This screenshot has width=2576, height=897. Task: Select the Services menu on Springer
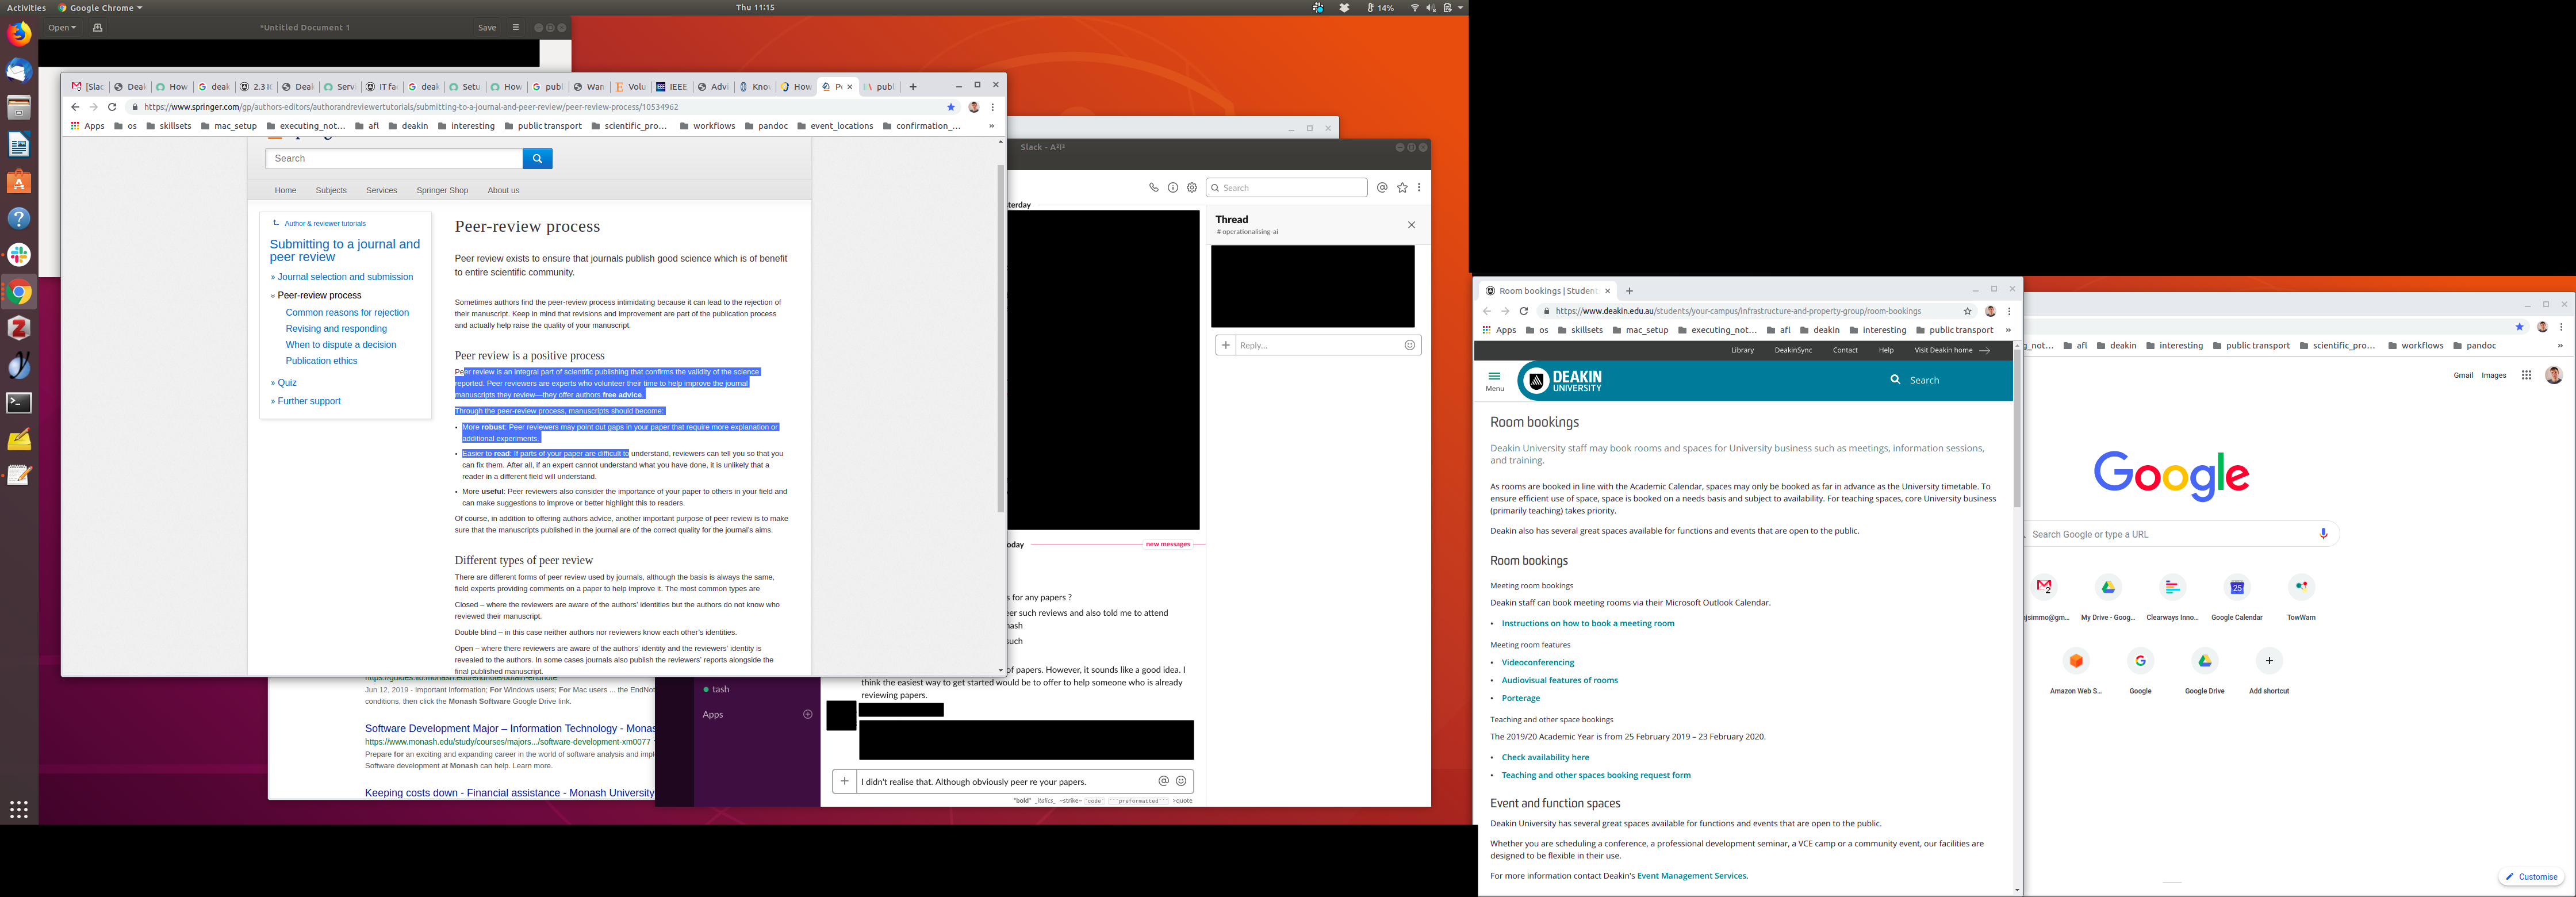[381, 190]
